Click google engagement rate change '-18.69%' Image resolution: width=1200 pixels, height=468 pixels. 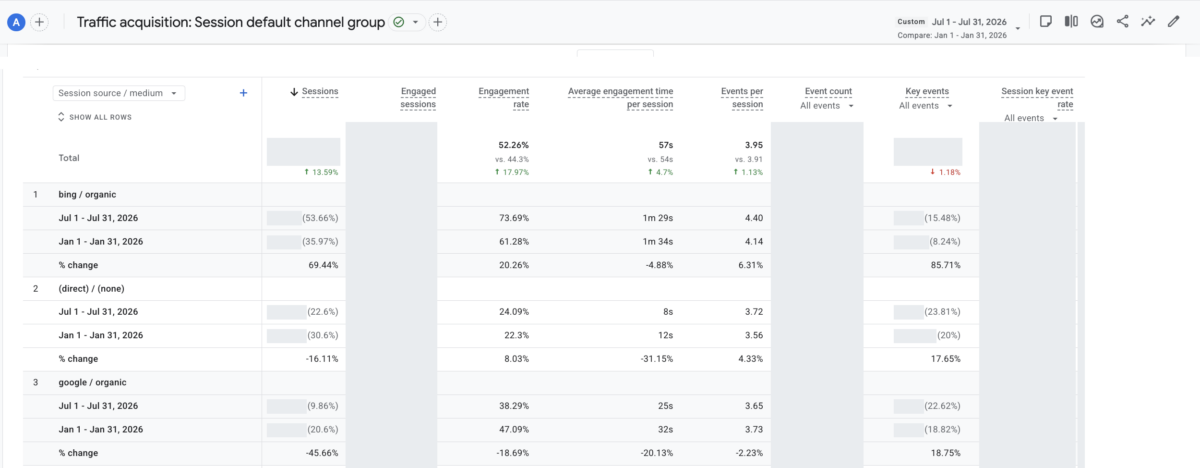click(x=512, y=454)
